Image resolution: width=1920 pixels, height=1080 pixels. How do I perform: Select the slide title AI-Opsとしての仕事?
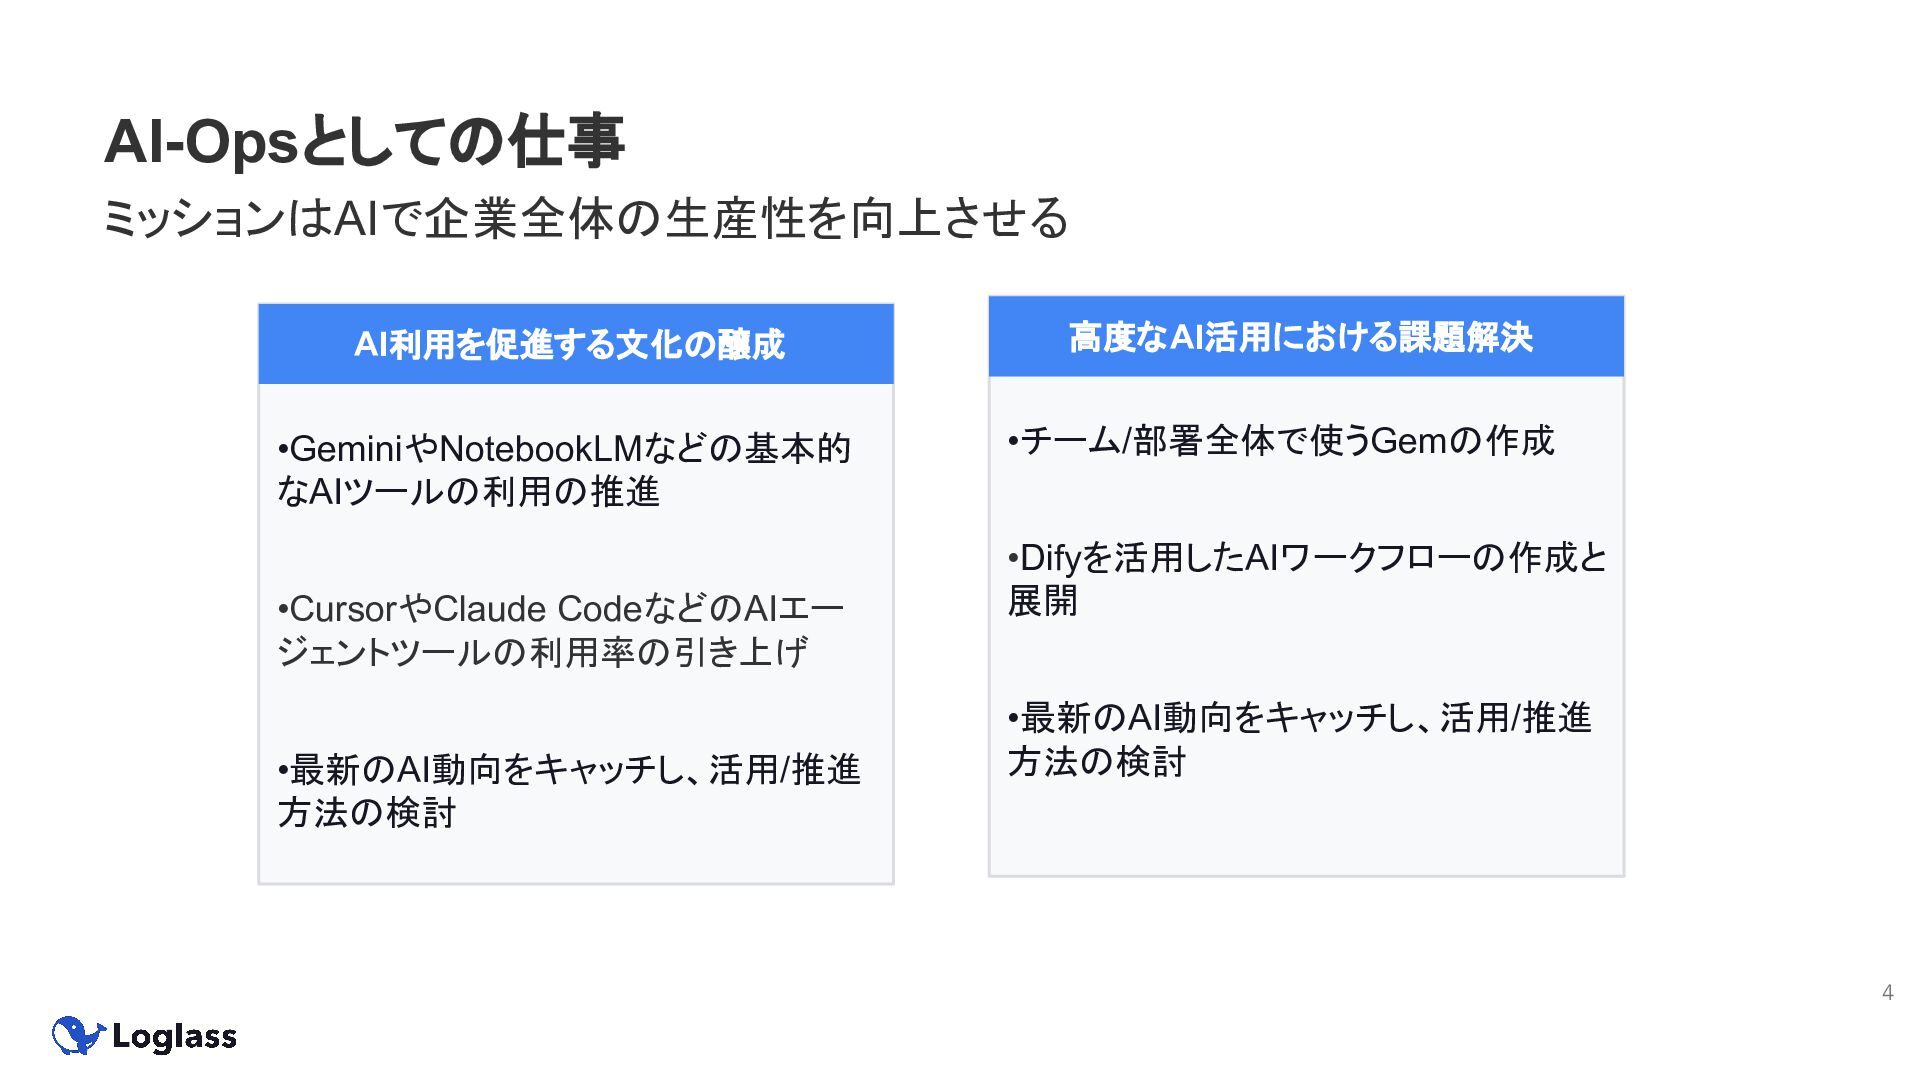[365, 141]
